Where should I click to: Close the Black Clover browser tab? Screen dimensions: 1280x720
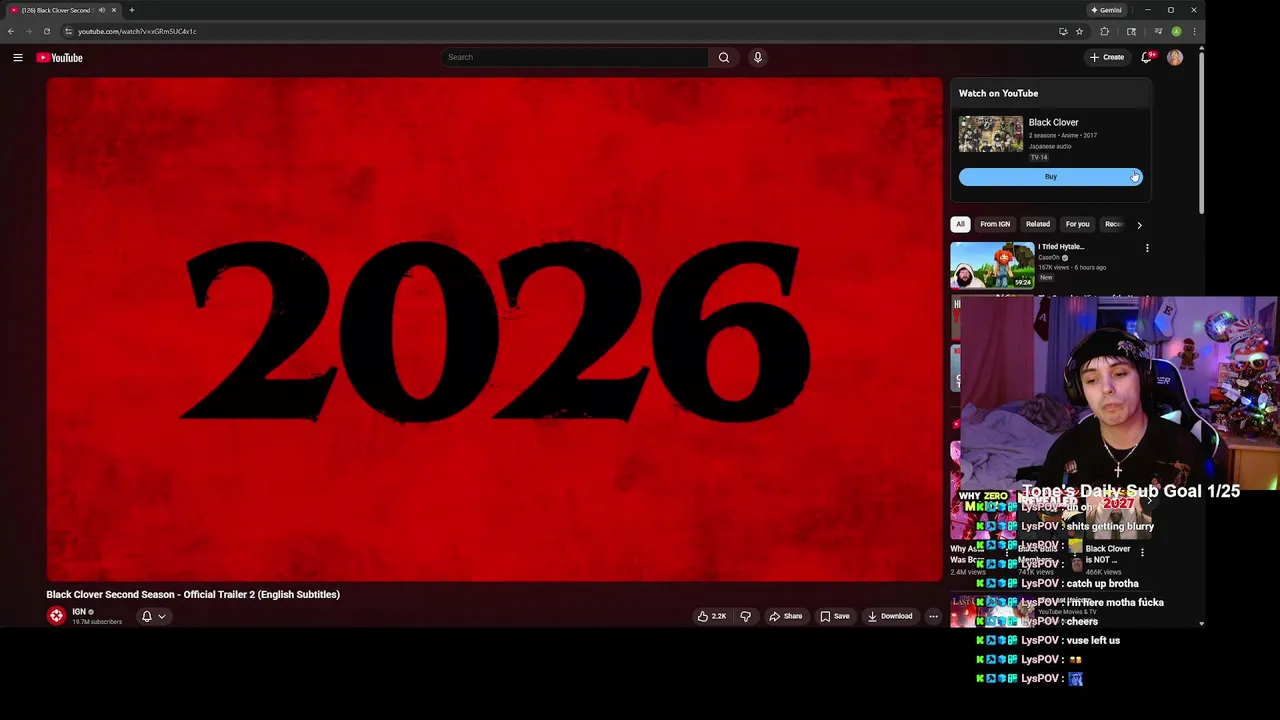(x=114, y=10)
